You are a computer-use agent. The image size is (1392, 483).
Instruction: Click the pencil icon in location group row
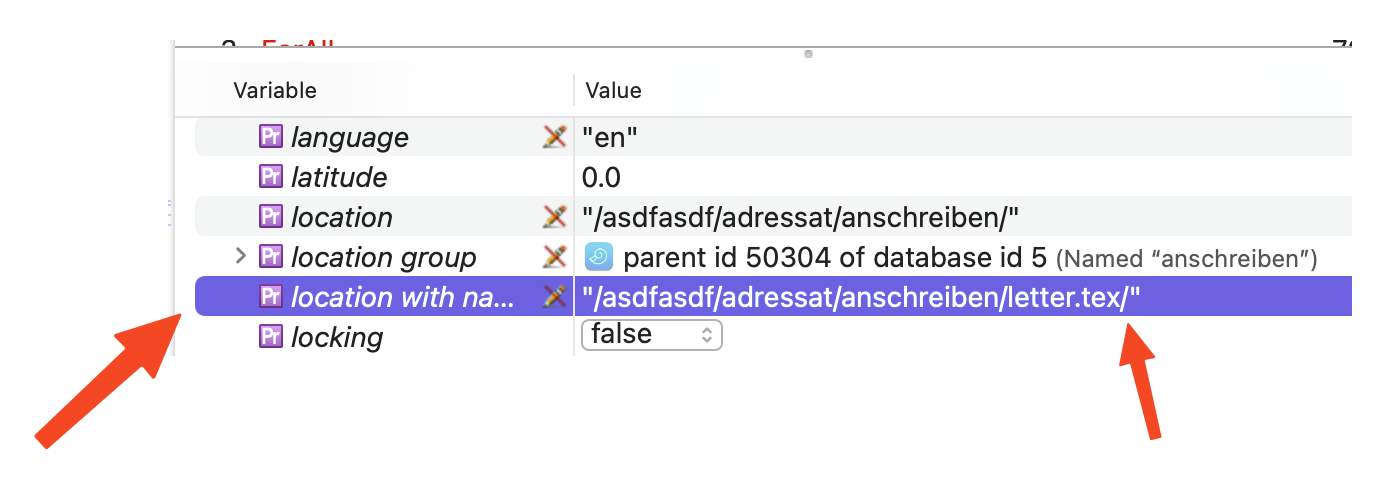click(554, 257)
